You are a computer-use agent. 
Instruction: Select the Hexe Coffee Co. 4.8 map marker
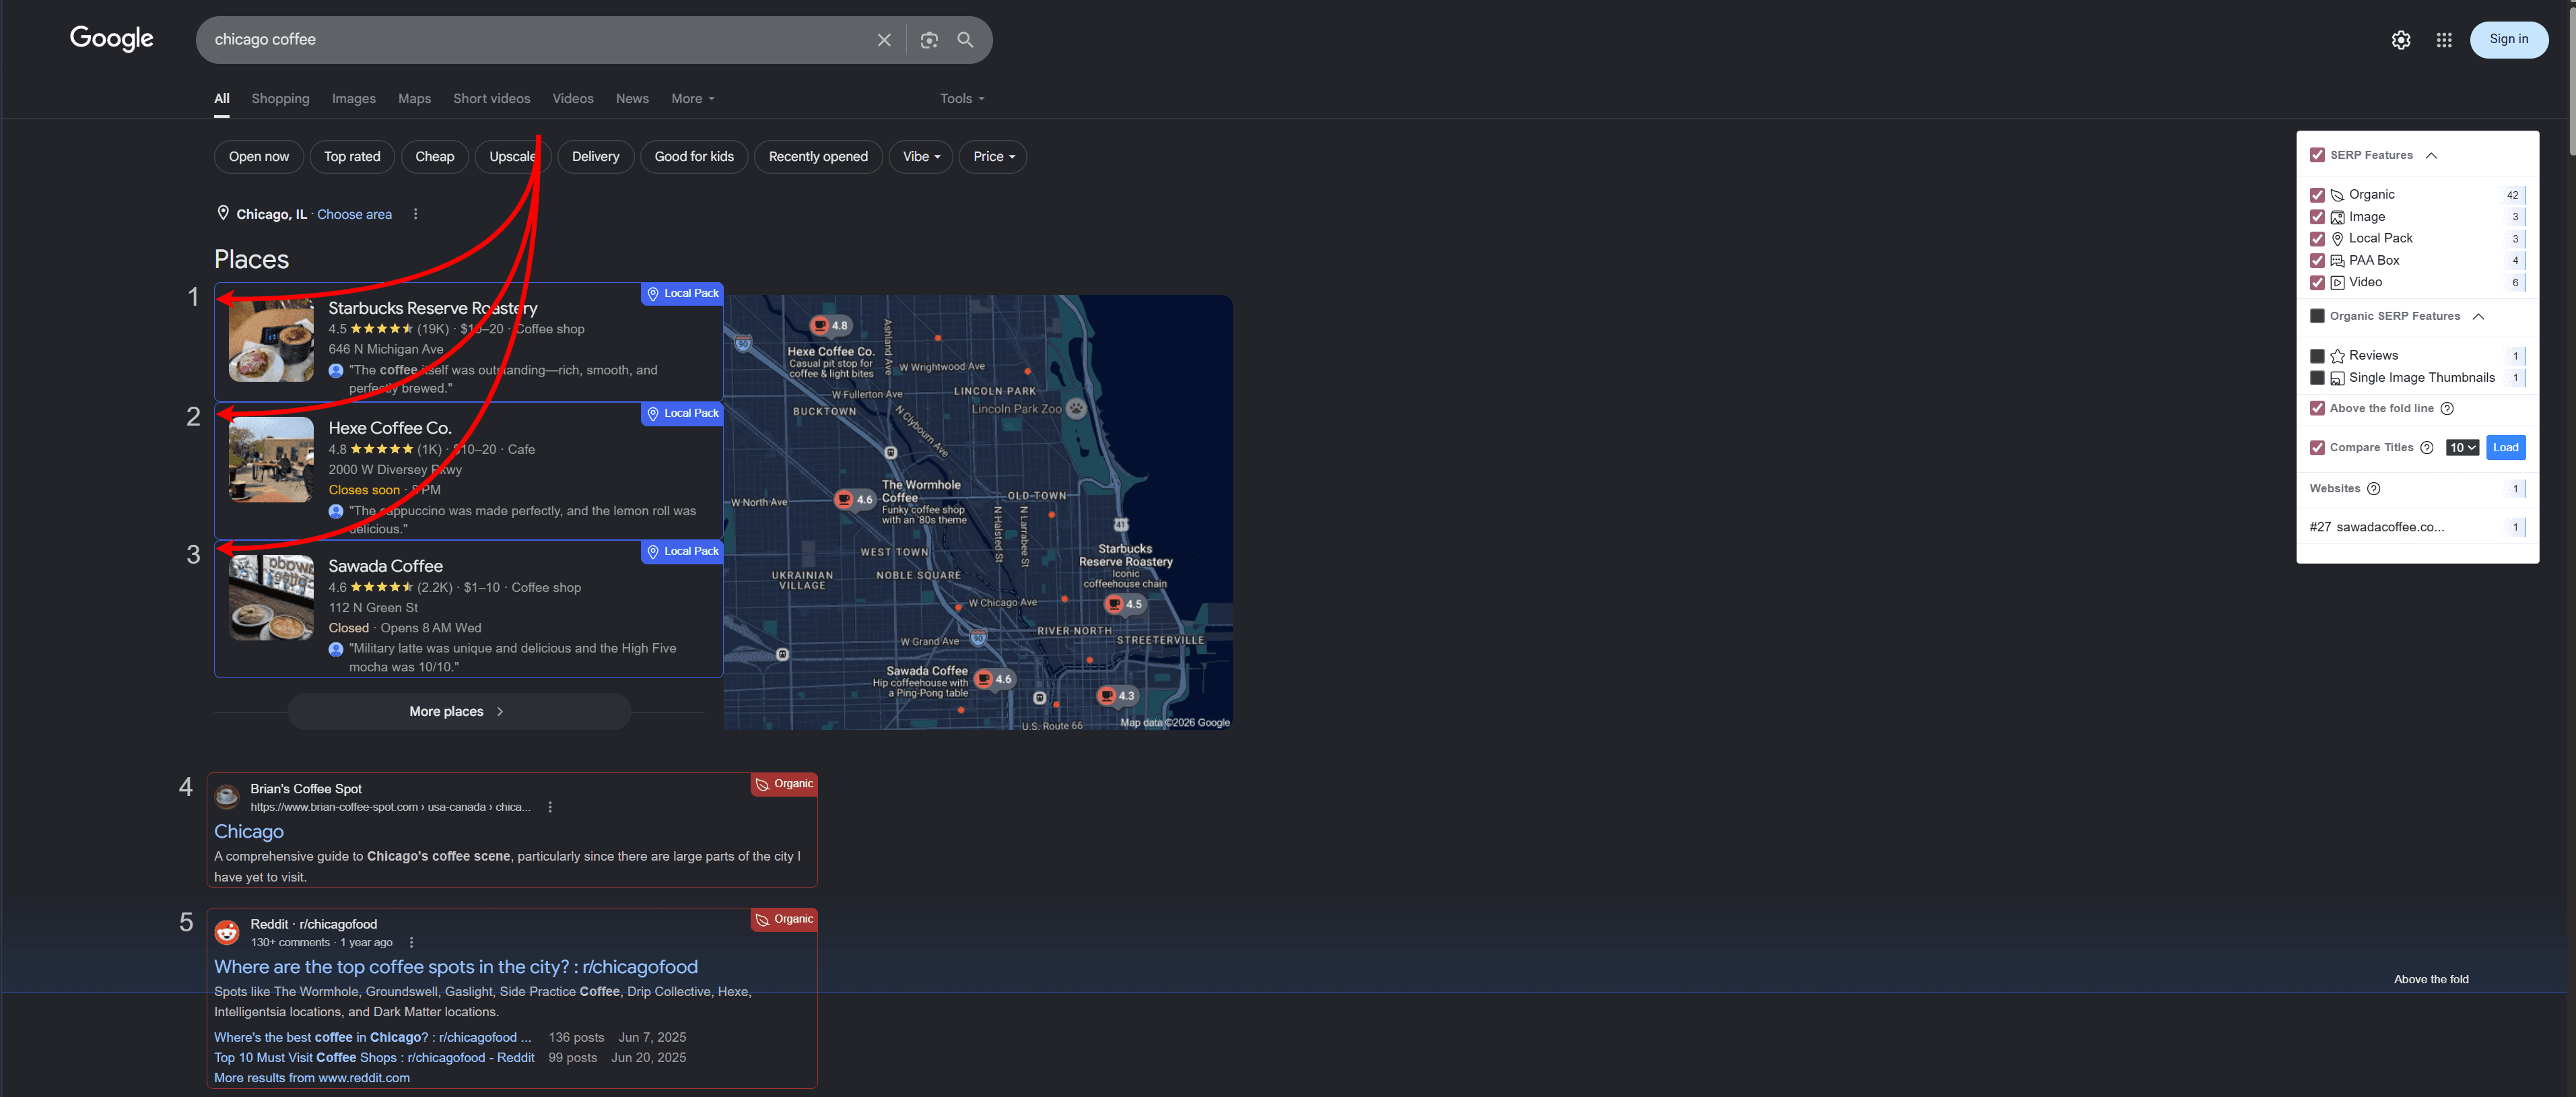[830, 325]
